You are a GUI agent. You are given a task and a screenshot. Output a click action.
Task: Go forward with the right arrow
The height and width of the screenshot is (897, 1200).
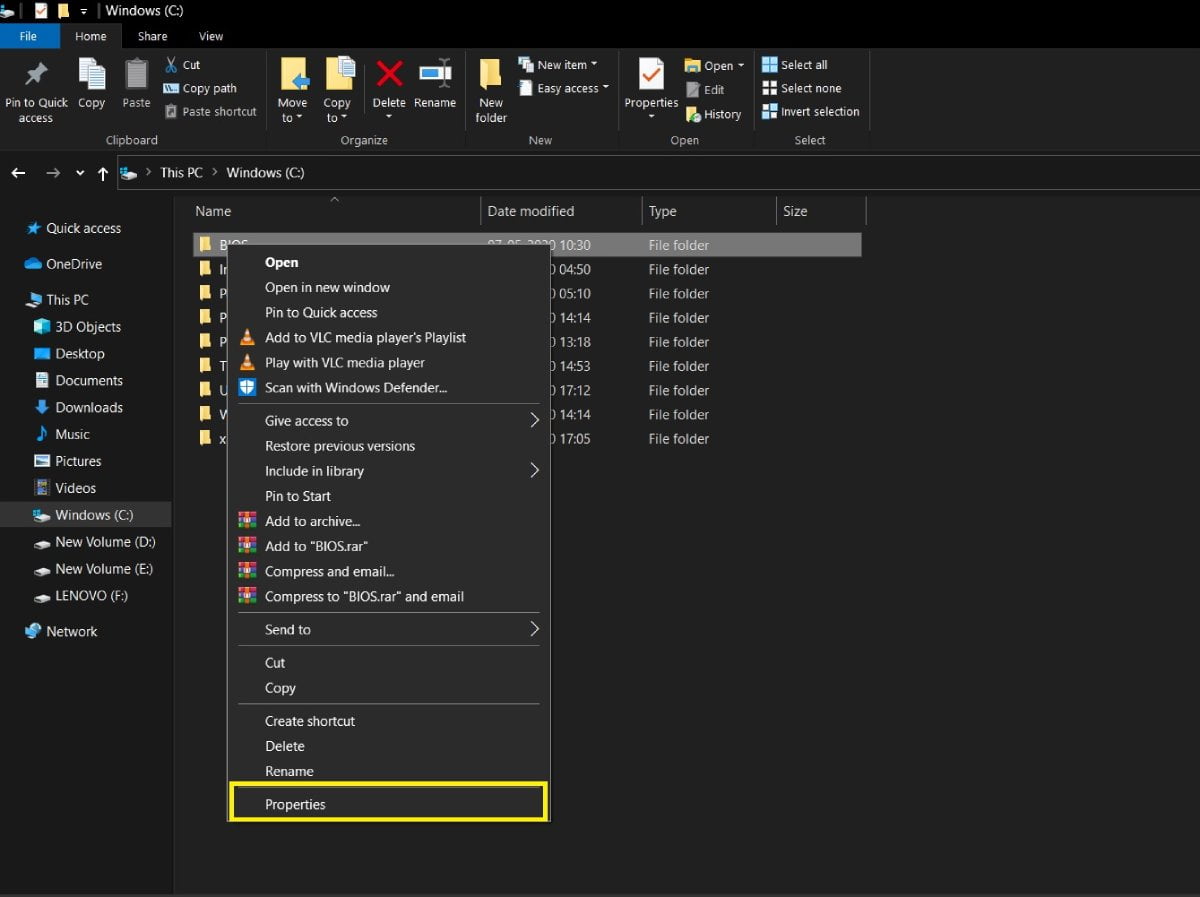point(53,173)
